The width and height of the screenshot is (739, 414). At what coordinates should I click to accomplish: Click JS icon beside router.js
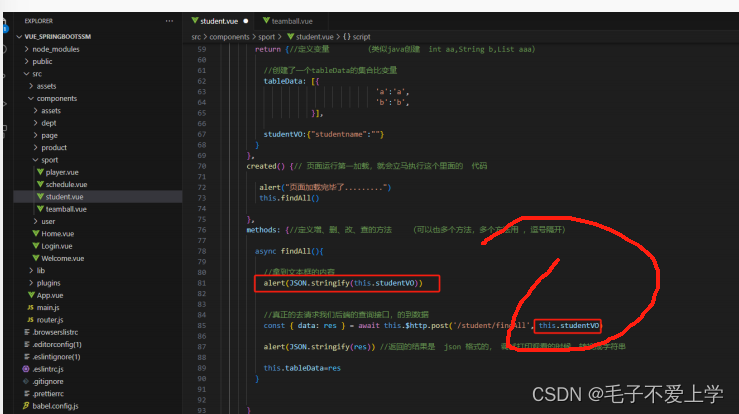(30, 320)
